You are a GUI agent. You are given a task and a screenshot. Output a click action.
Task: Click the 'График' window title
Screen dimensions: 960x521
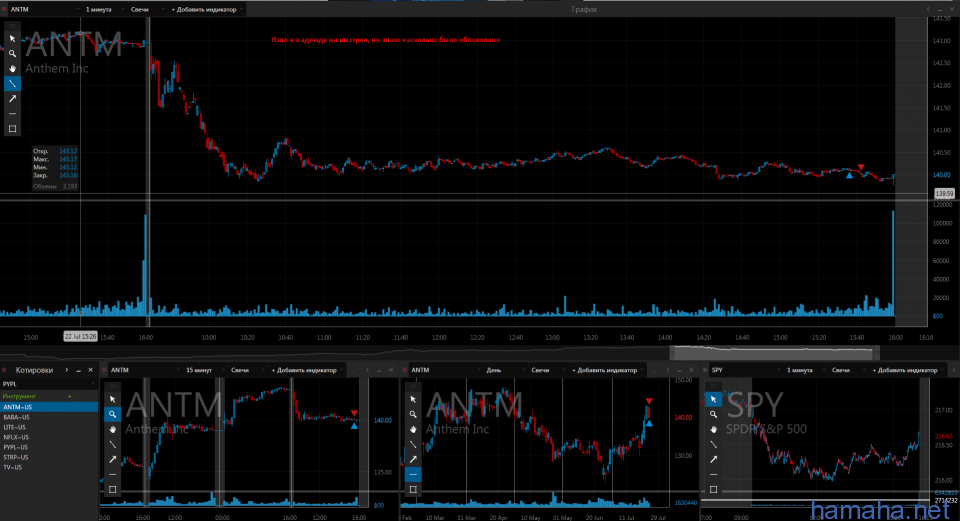584,9
